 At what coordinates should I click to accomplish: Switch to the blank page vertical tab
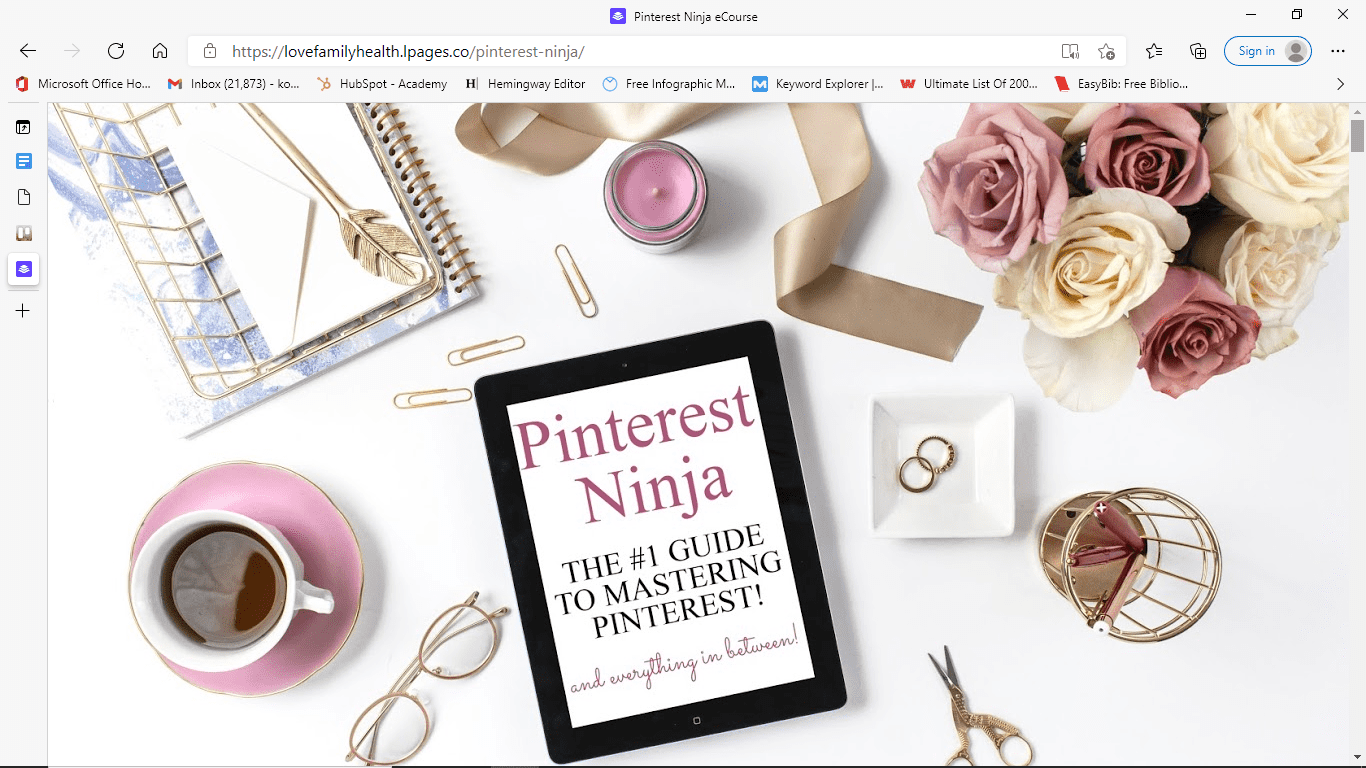pos(23,197)
